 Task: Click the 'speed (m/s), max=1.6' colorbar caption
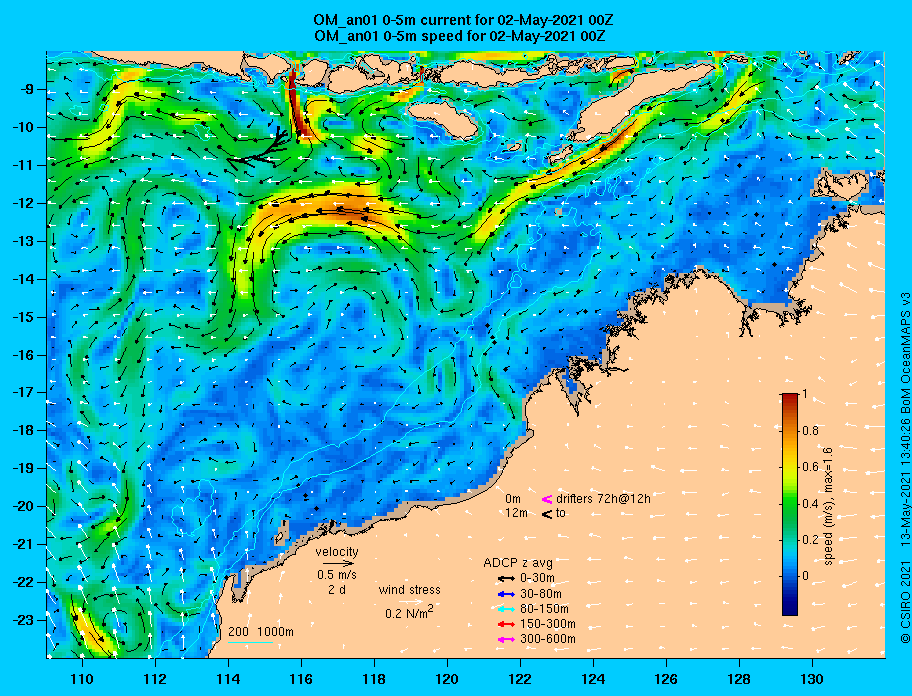[829, 506]
